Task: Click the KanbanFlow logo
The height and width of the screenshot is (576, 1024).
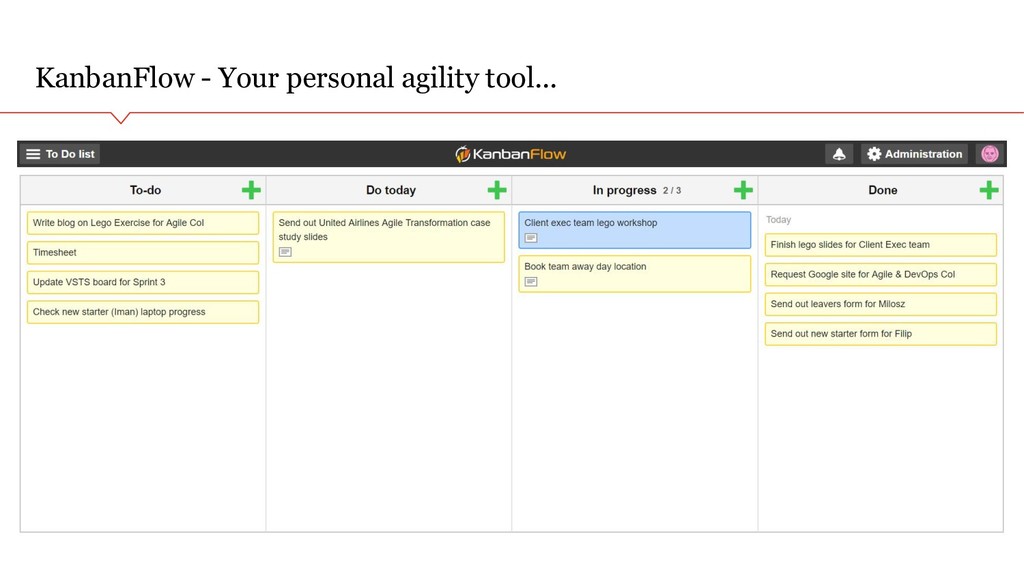Action: tap(511, 154)
